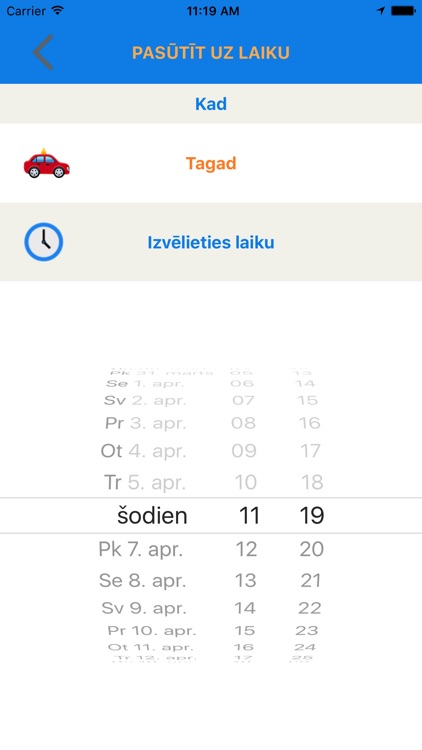The height and width of the screenshot is (750, 422).
Task: Tap the location arrow status icon
Action: tap(380, 11)
